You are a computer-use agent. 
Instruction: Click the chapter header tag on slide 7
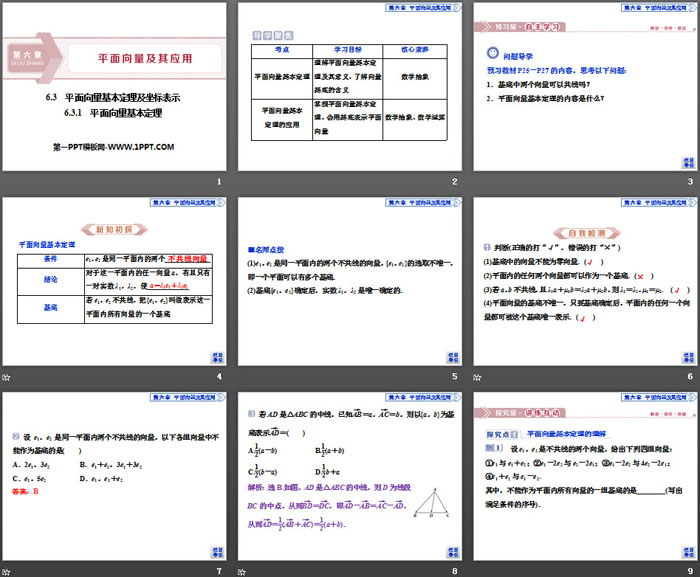click(188, 397)
